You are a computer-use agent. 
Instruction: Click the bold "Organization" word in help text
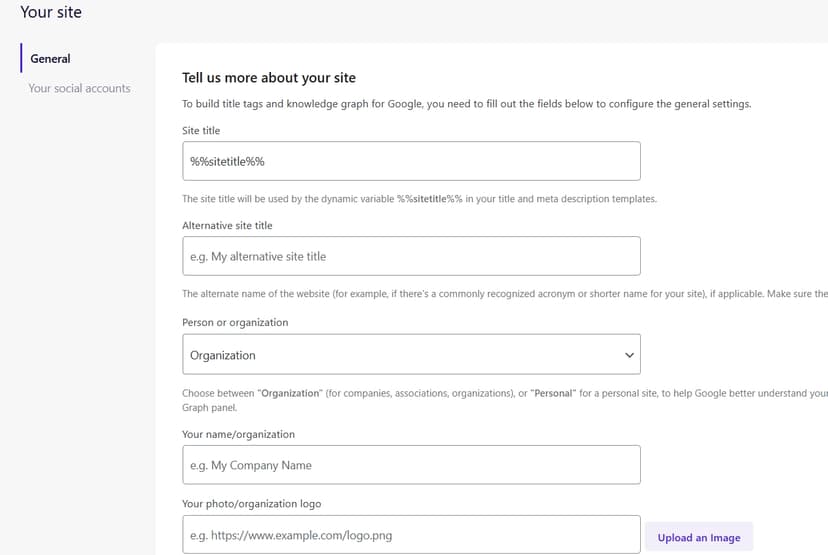(x=290, y=393)
